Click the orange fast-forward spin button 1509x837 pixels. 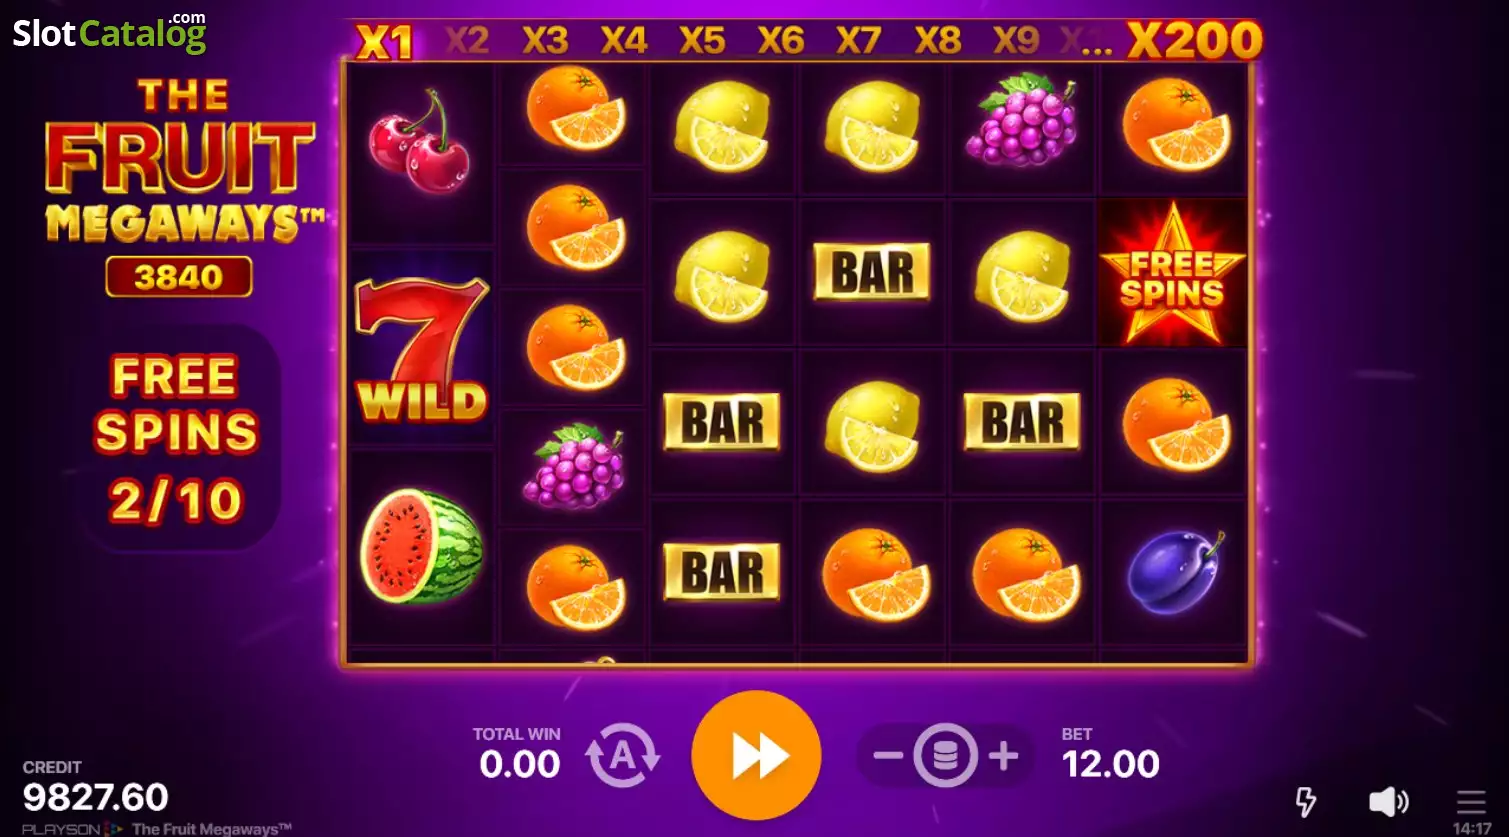point(756,756)
